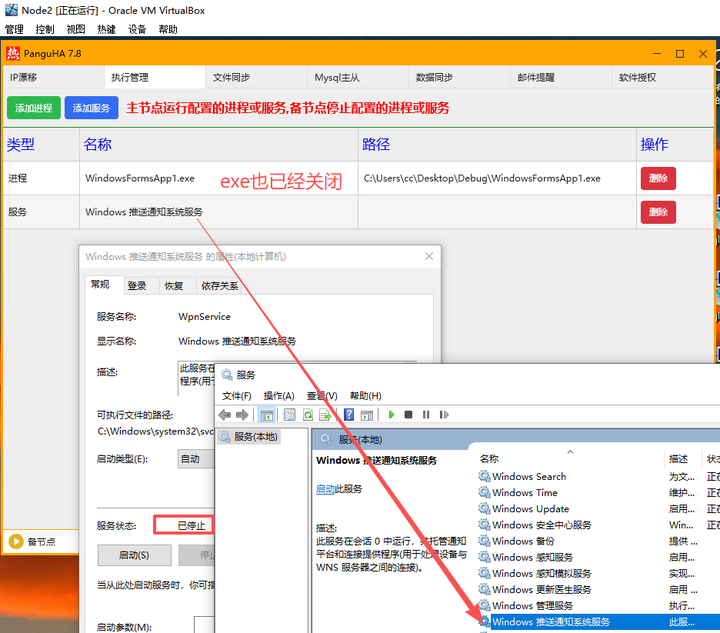Click gear icon of Windows 更新医生服务
This screenshot has height=633, width=720.
[484, 589]
